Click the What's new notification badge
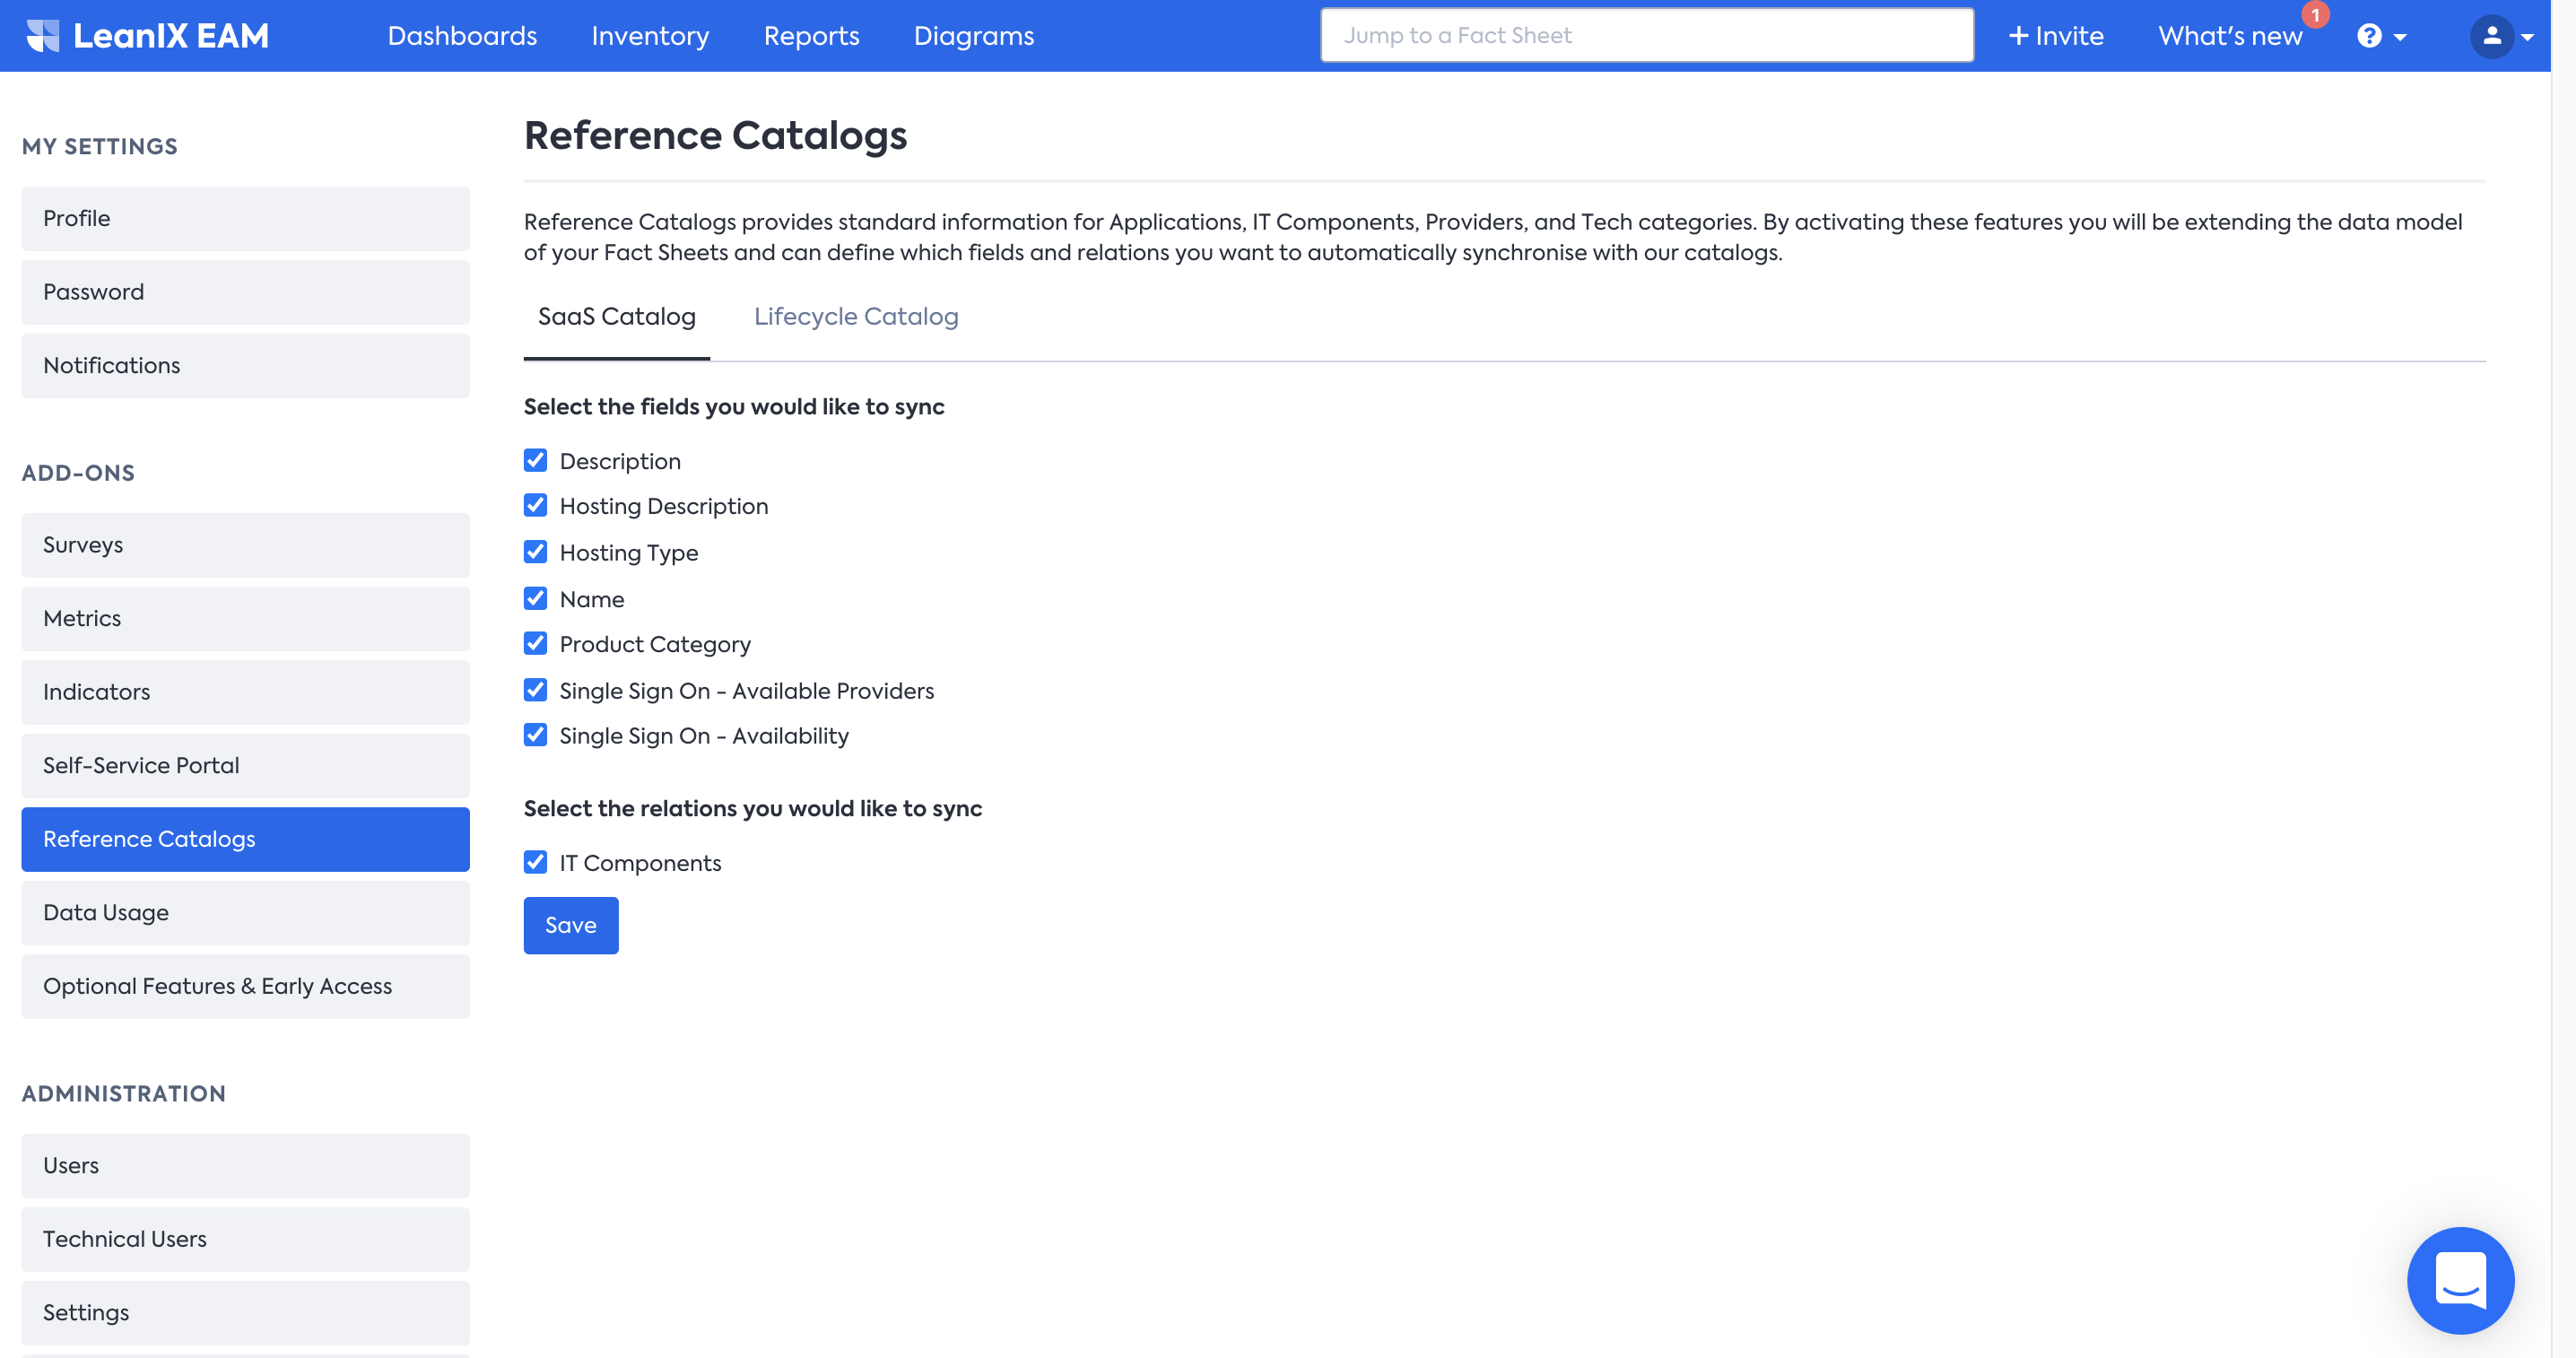Screen dimensions: 2576x1358 coord(2314,15)
